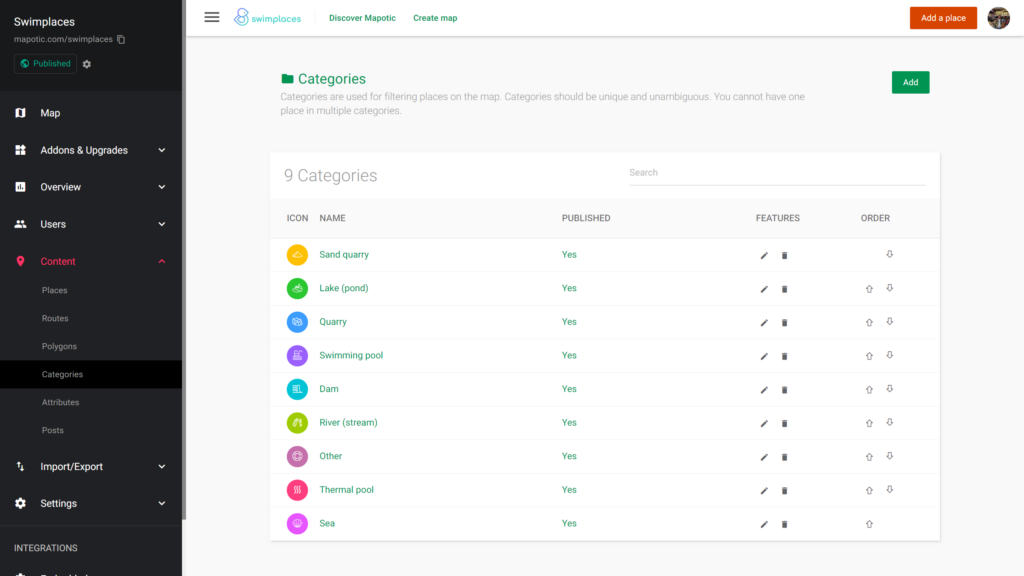This screenshot has width=1024, height=576.
Task: Edit the Lake (pond) category
Action: (x=764, y=289)
